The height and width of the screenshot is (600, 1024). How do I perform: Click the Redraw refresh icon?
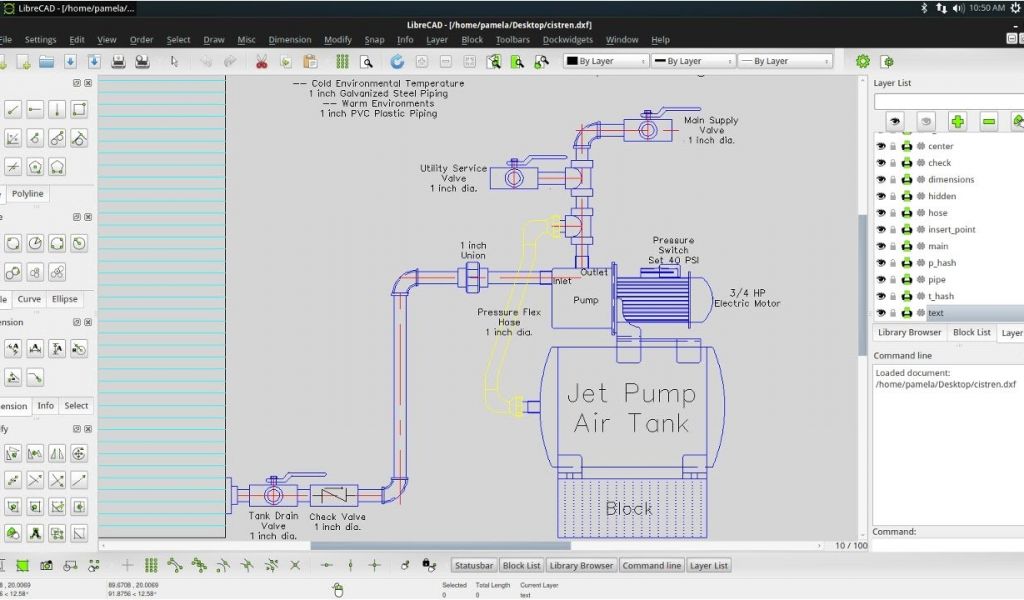[397, 61]
